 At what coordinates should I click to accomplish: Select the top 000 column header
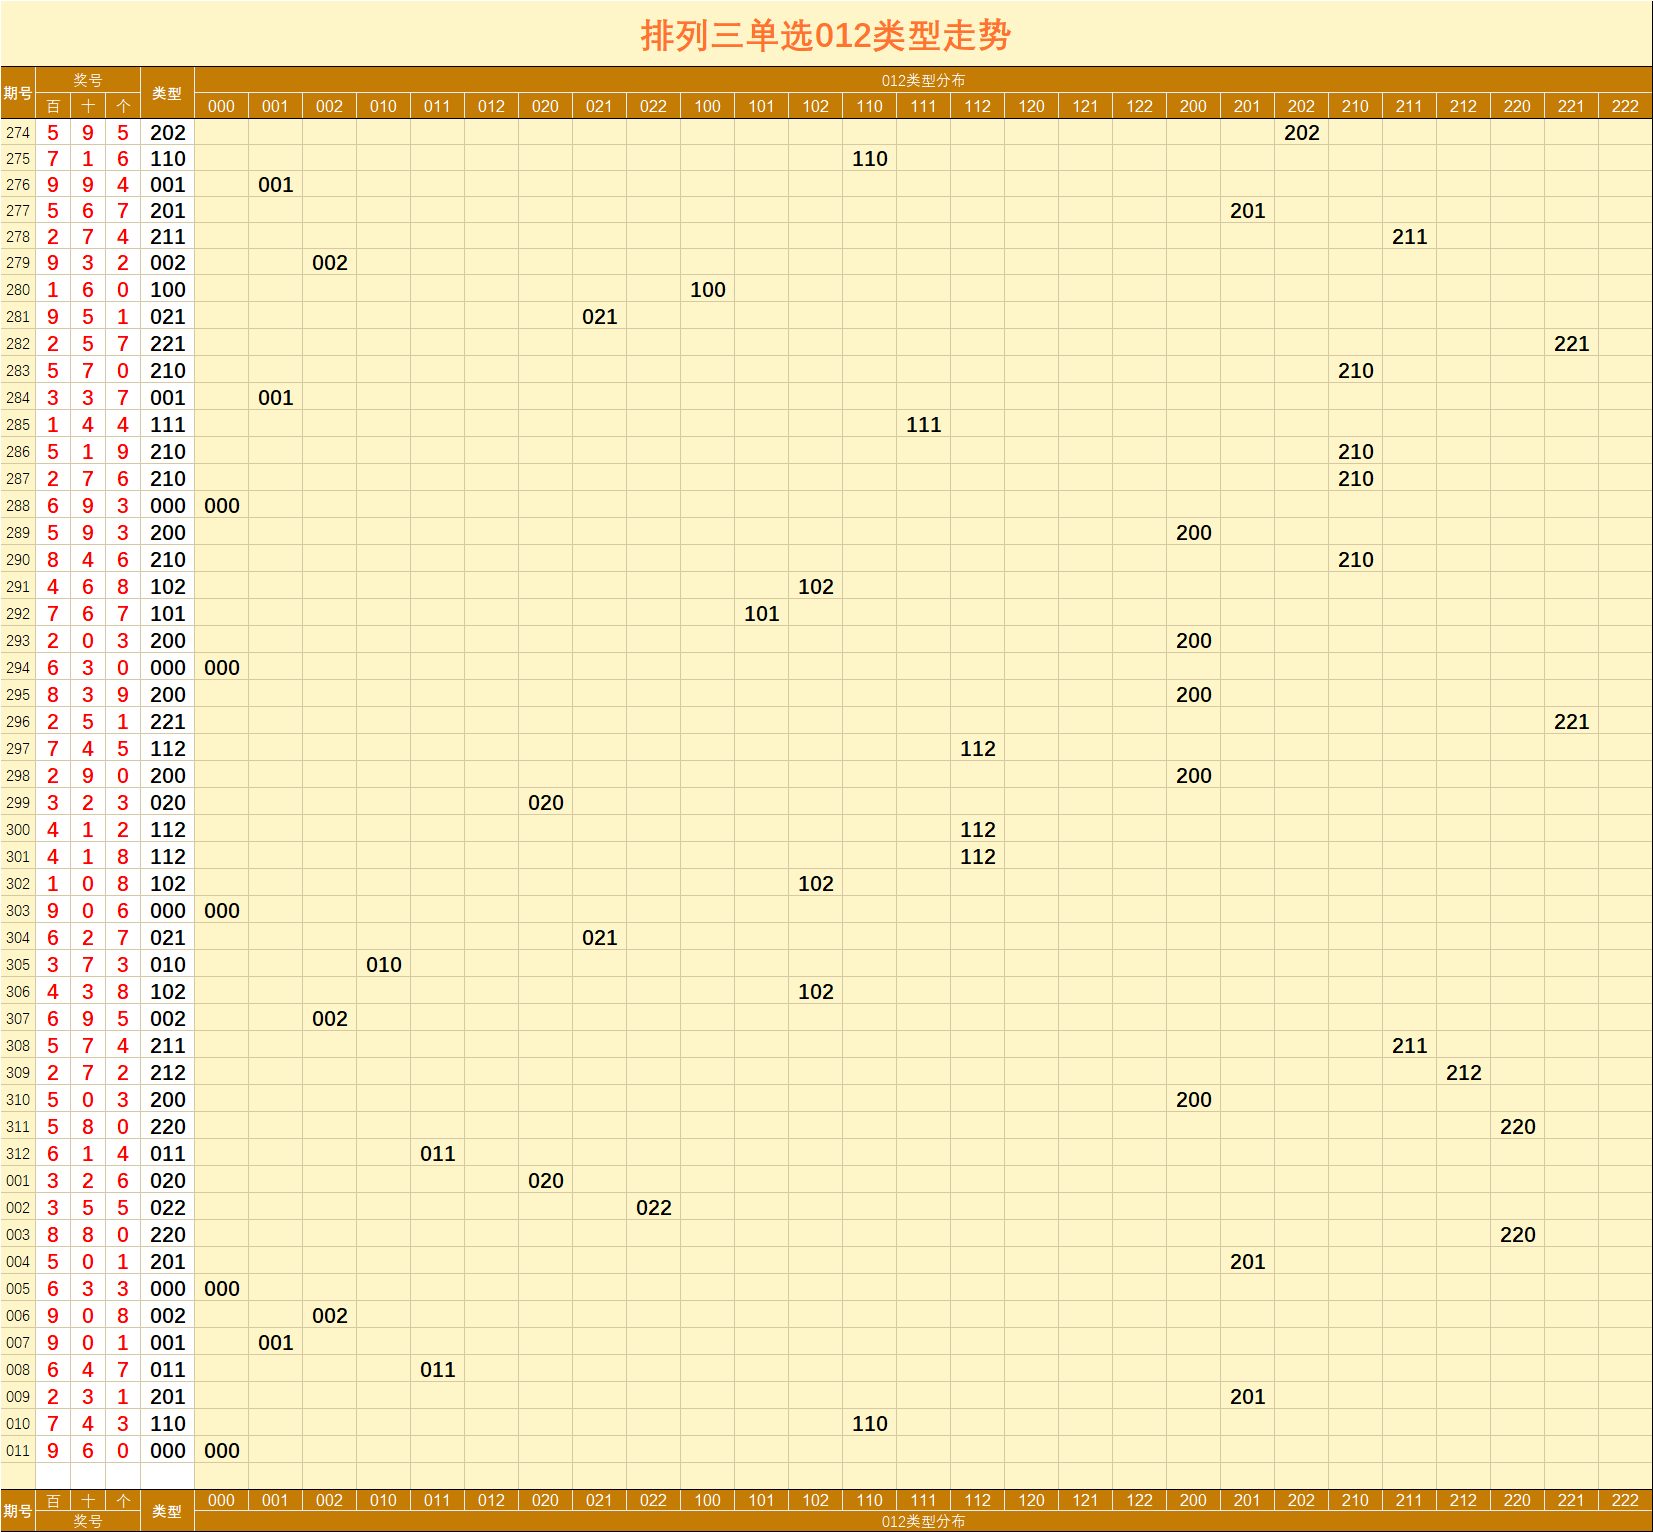coord(221,106)
